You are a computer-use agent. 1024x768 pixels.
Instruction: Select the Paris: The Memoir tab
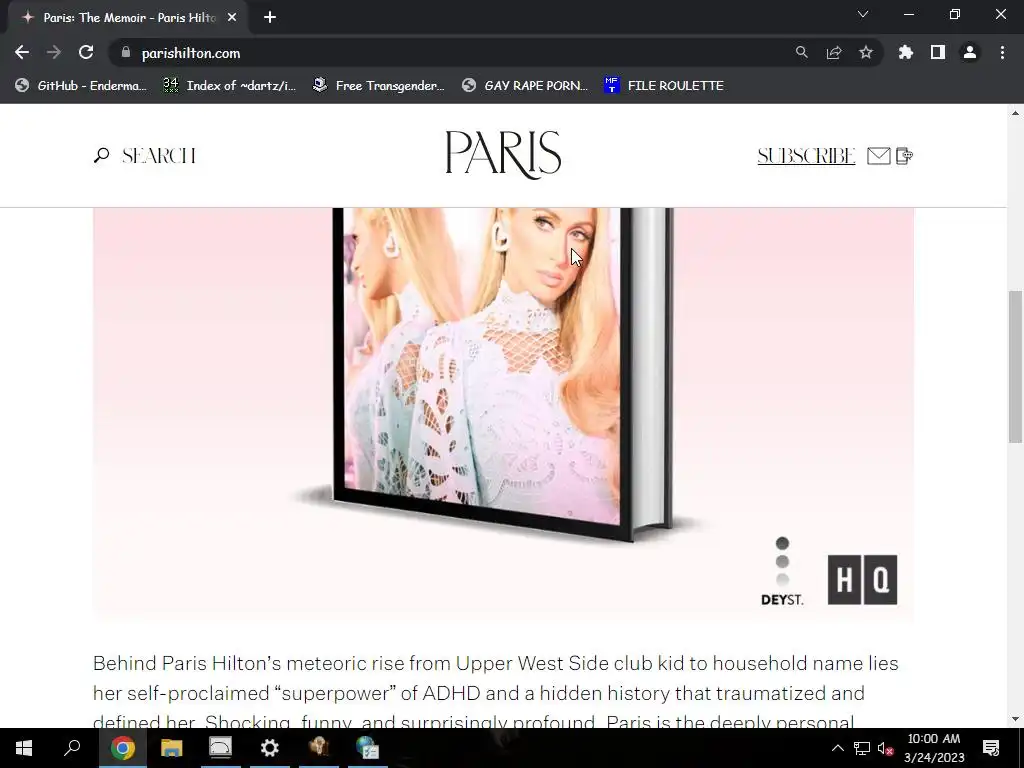(x=128, y=18)
